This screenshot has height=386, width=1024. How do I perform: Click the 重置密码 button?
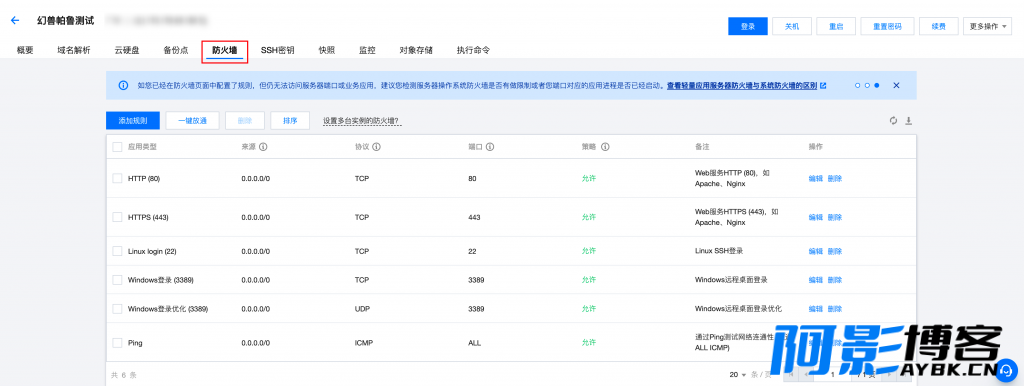887,26
